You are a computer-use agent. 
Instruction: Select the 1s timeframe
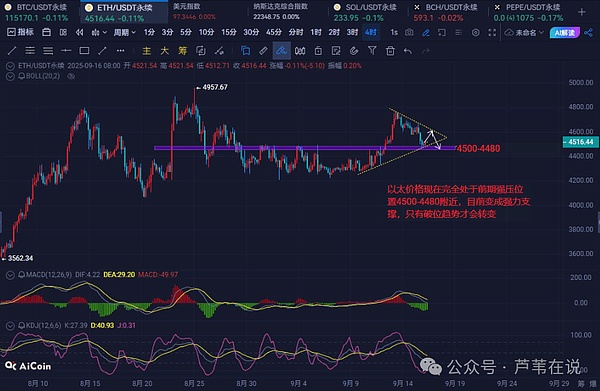(394, 33)
